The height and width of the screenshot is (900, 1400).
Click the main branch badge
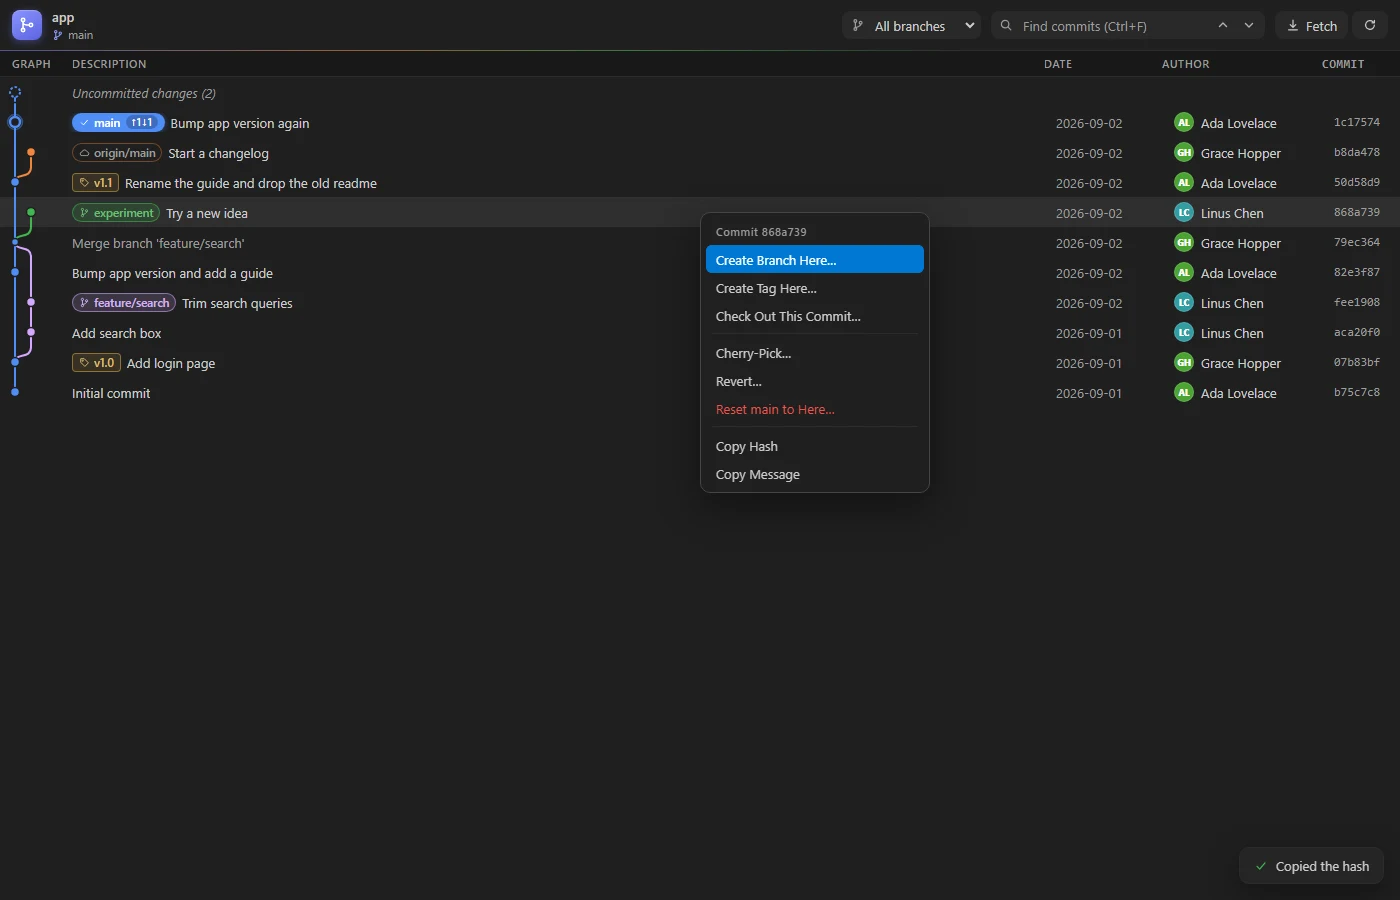118,123
